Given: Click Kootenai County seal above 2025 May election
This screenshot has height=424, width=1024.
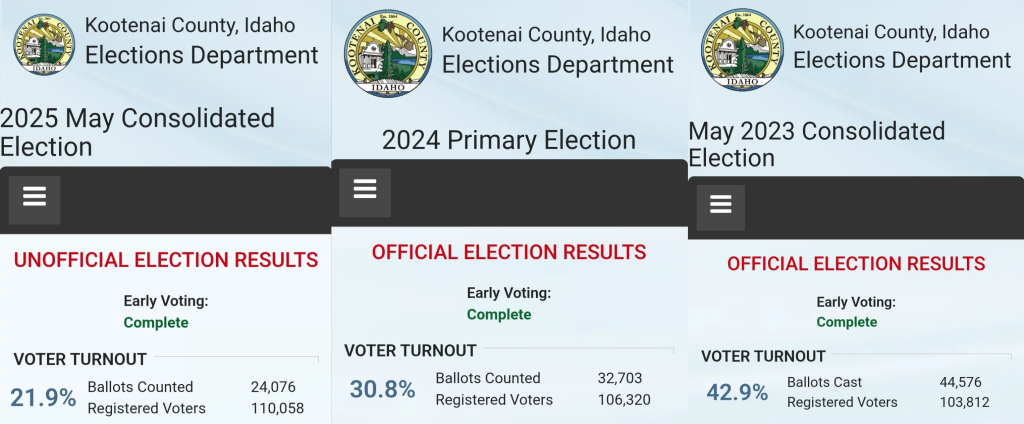Looking at the screenshot, I should (x=44, y=44).
